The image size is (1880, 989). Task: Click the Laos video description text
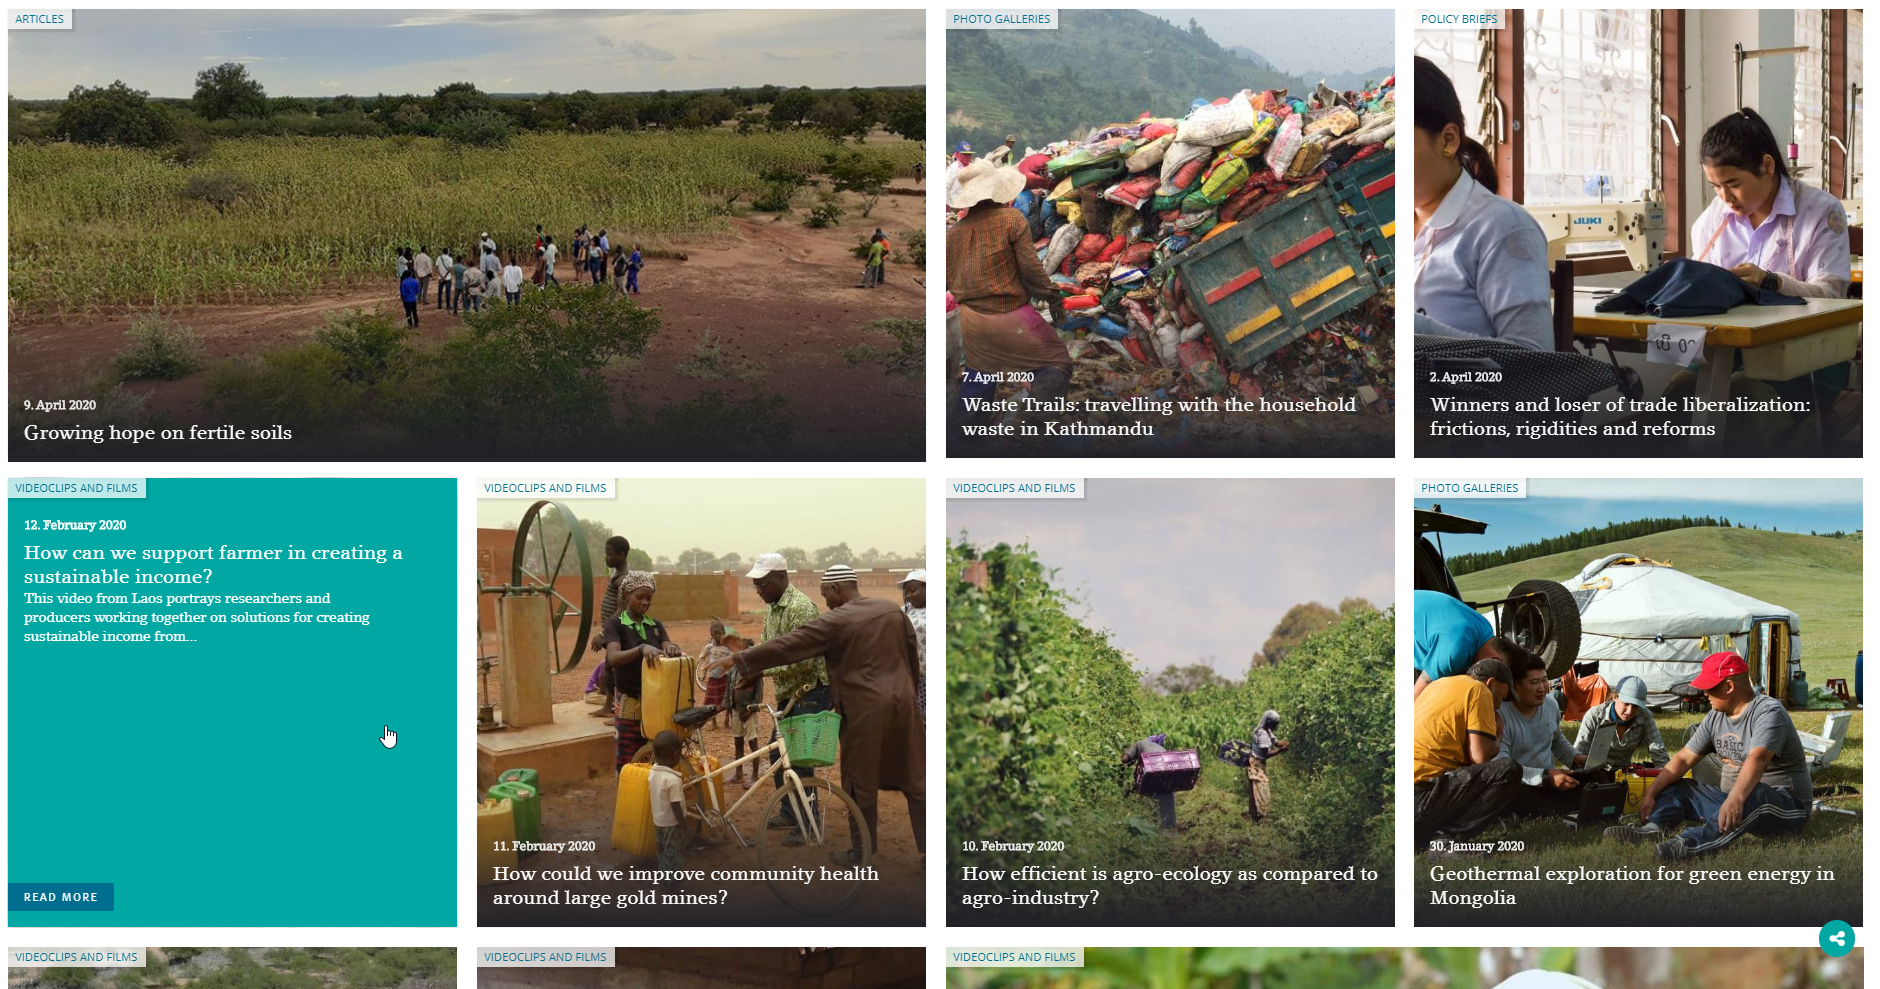click(x=197, y=617)
